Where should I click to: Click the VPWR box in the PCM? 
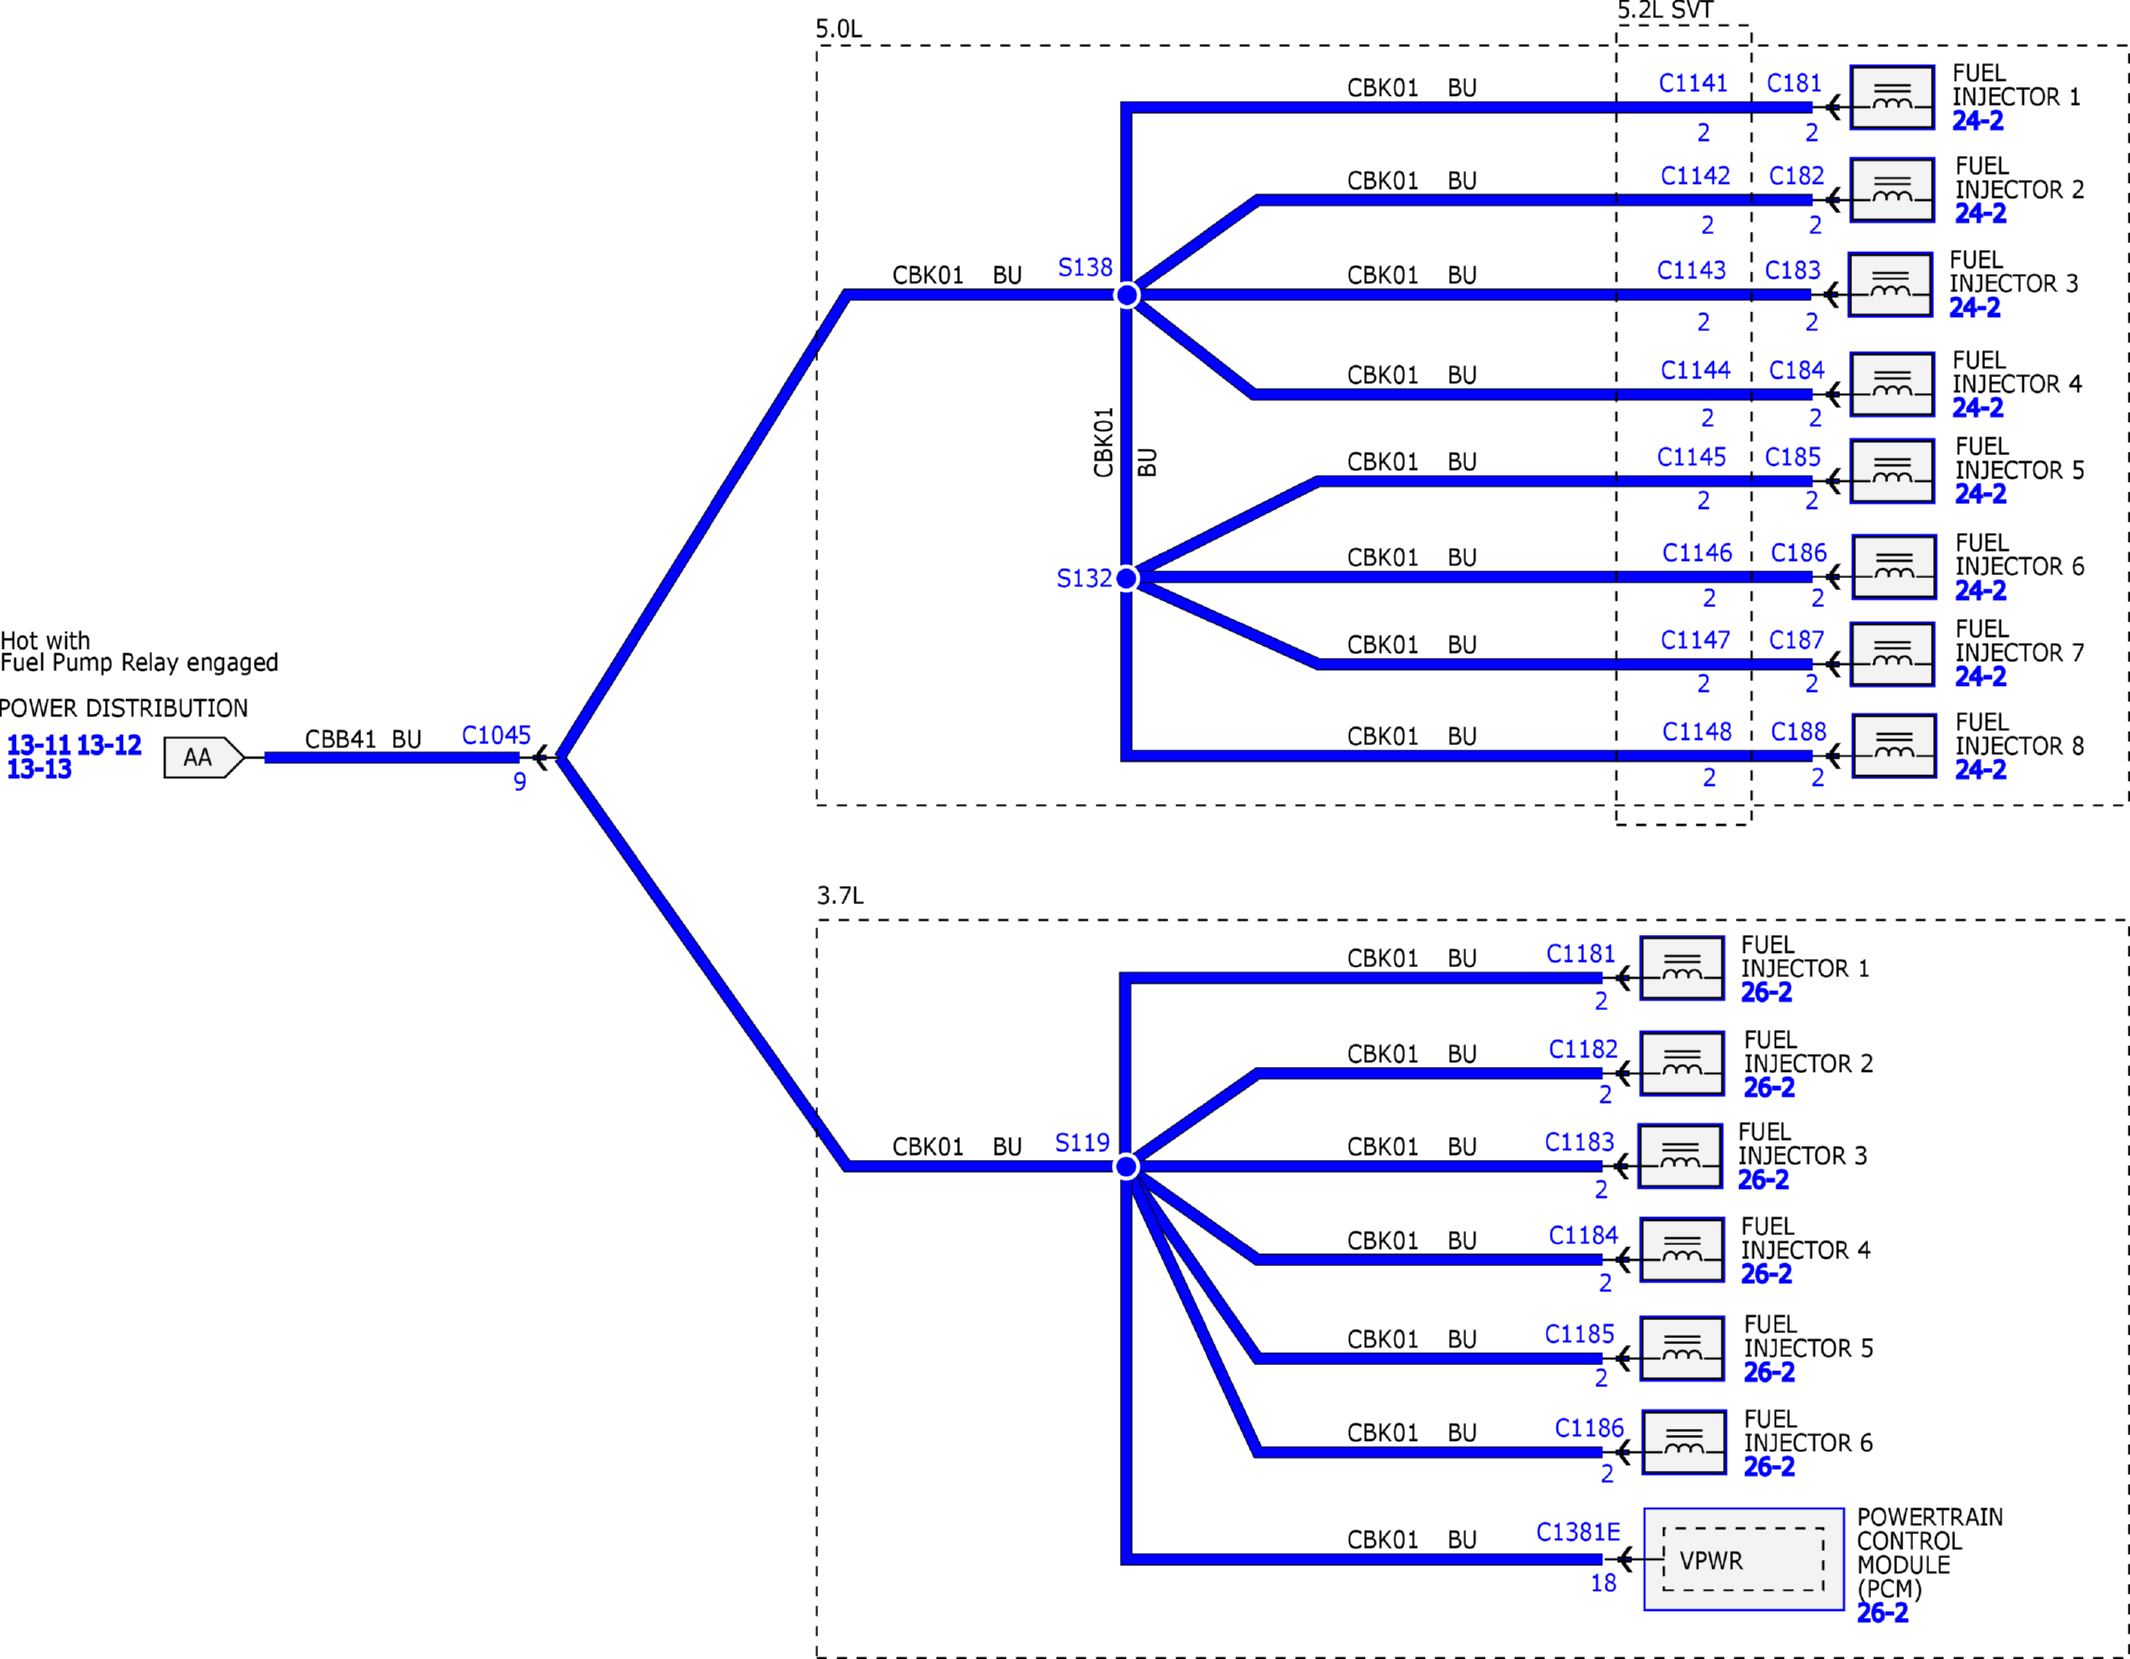click(1743, 1559)
